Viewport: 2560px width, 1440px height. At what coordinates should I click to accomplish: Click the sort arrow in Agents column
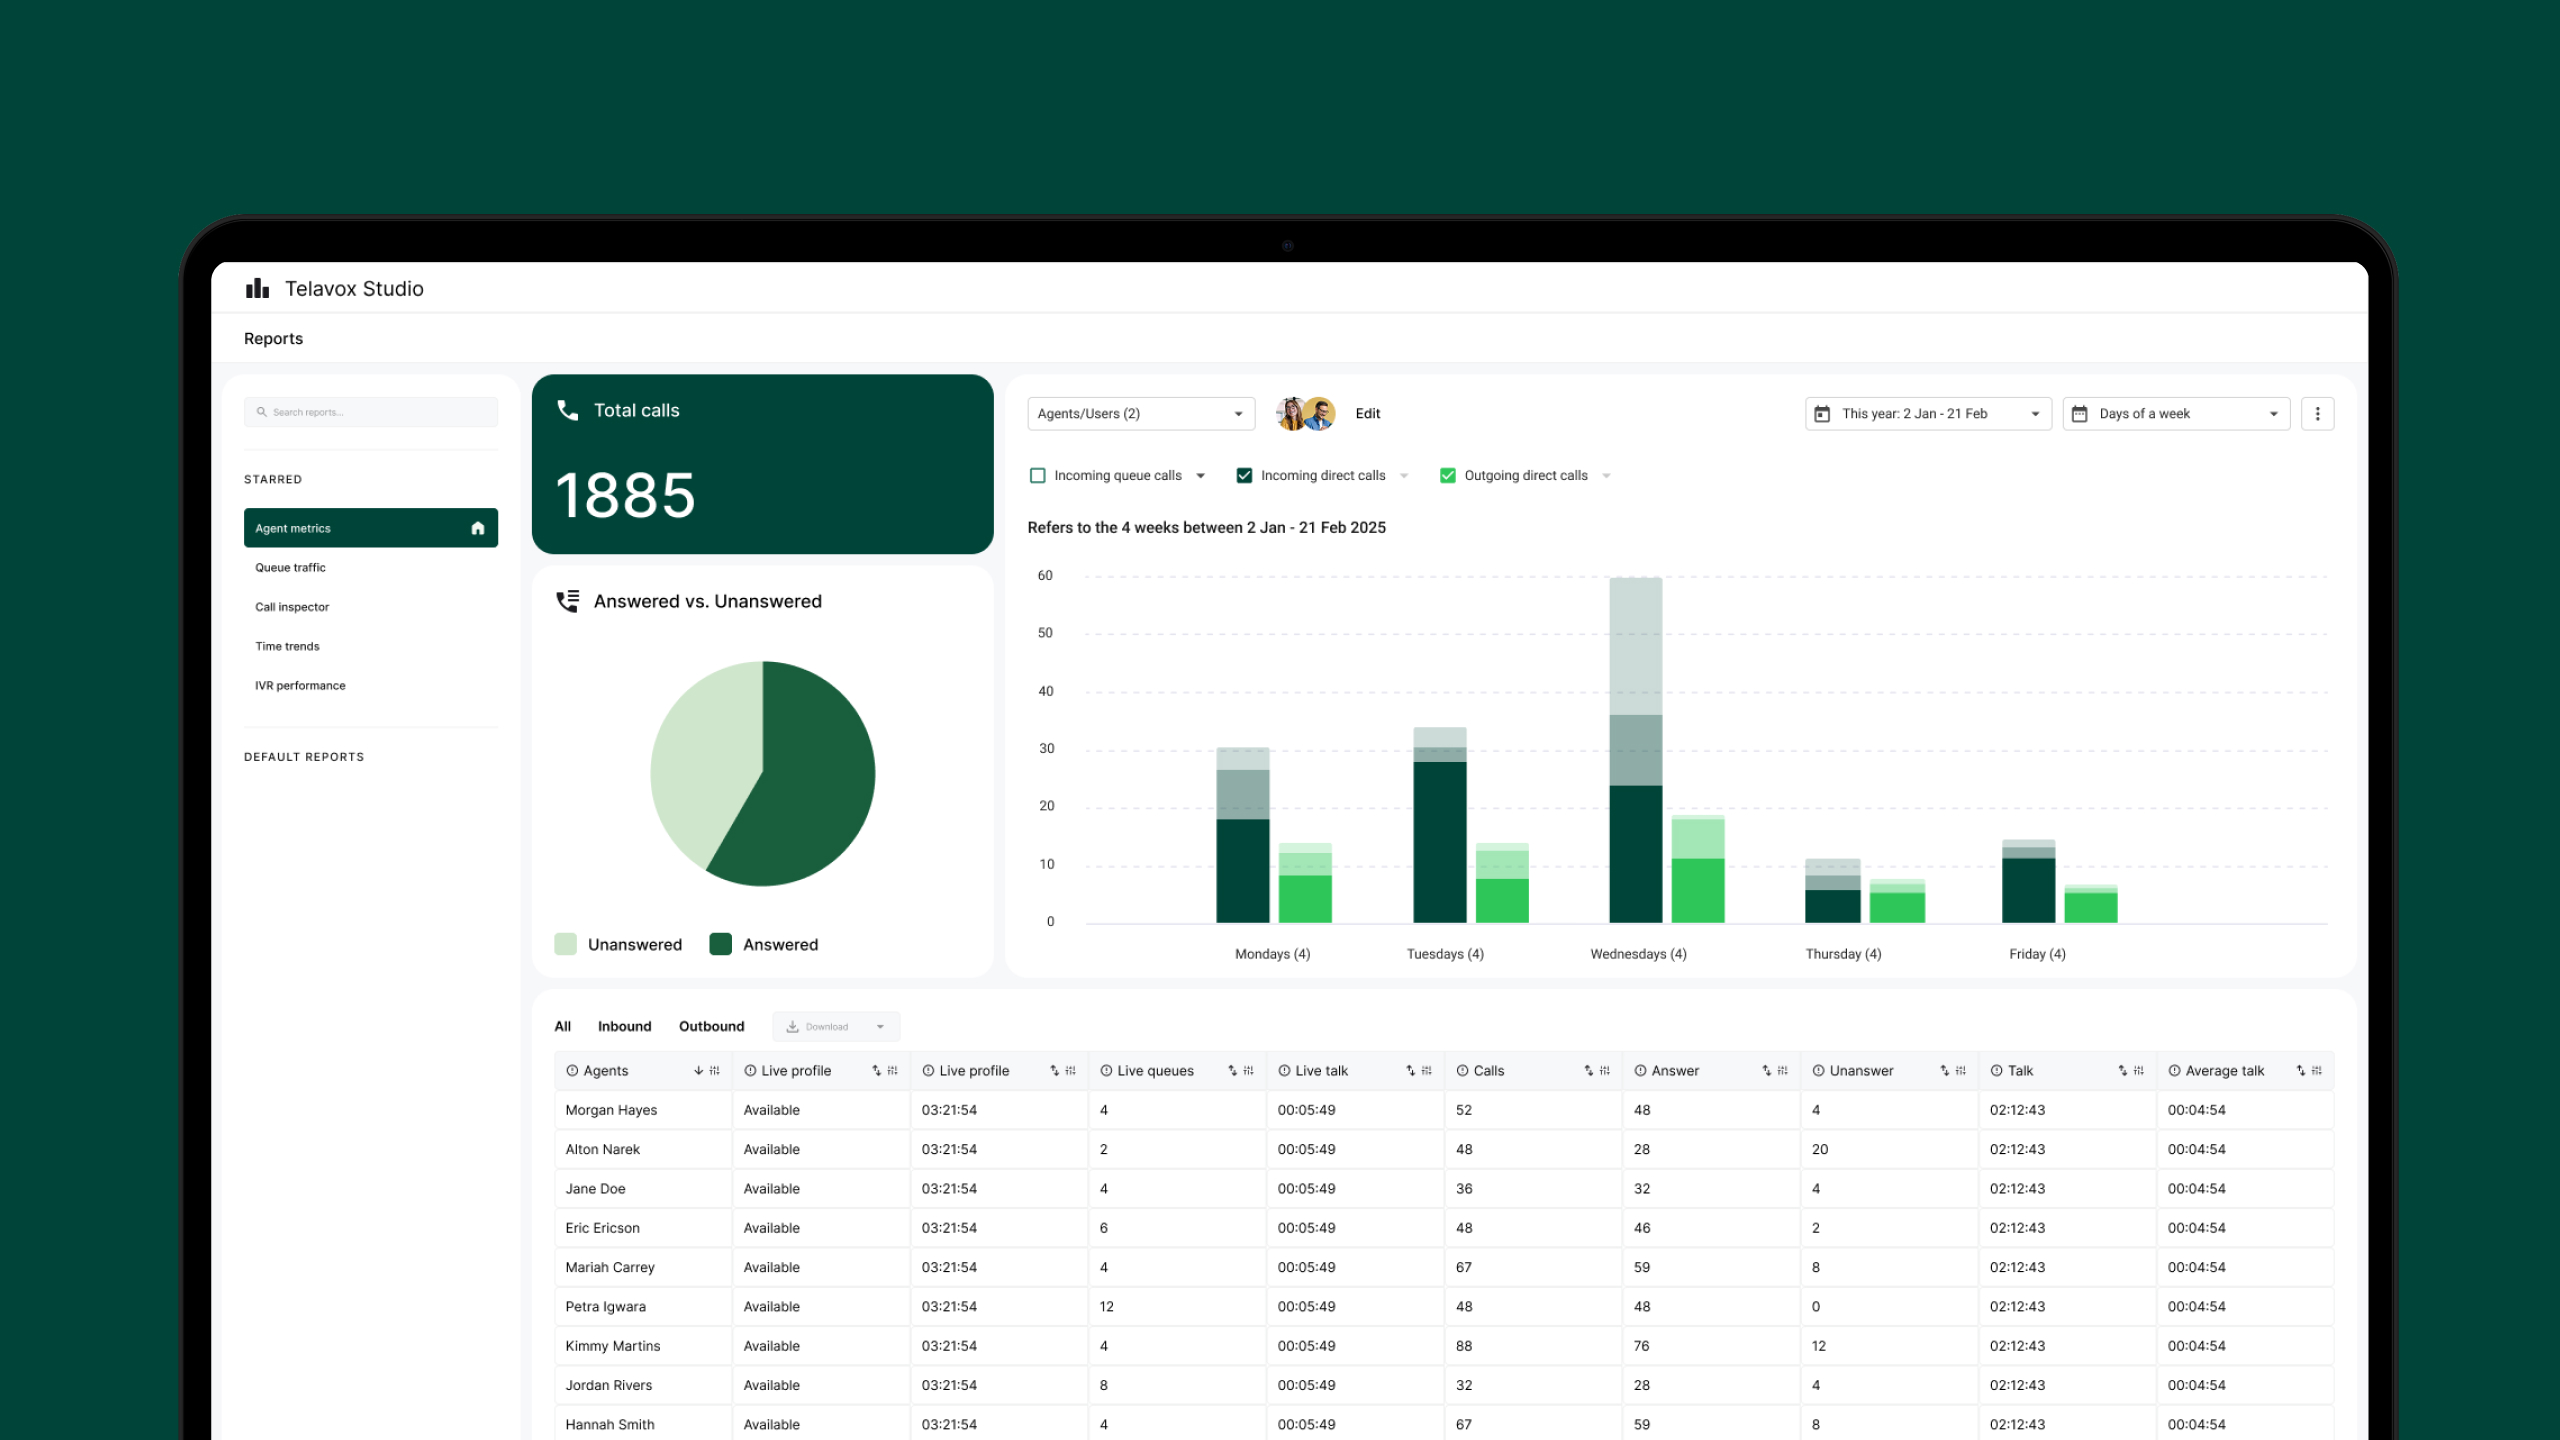tap(698, 1071)
